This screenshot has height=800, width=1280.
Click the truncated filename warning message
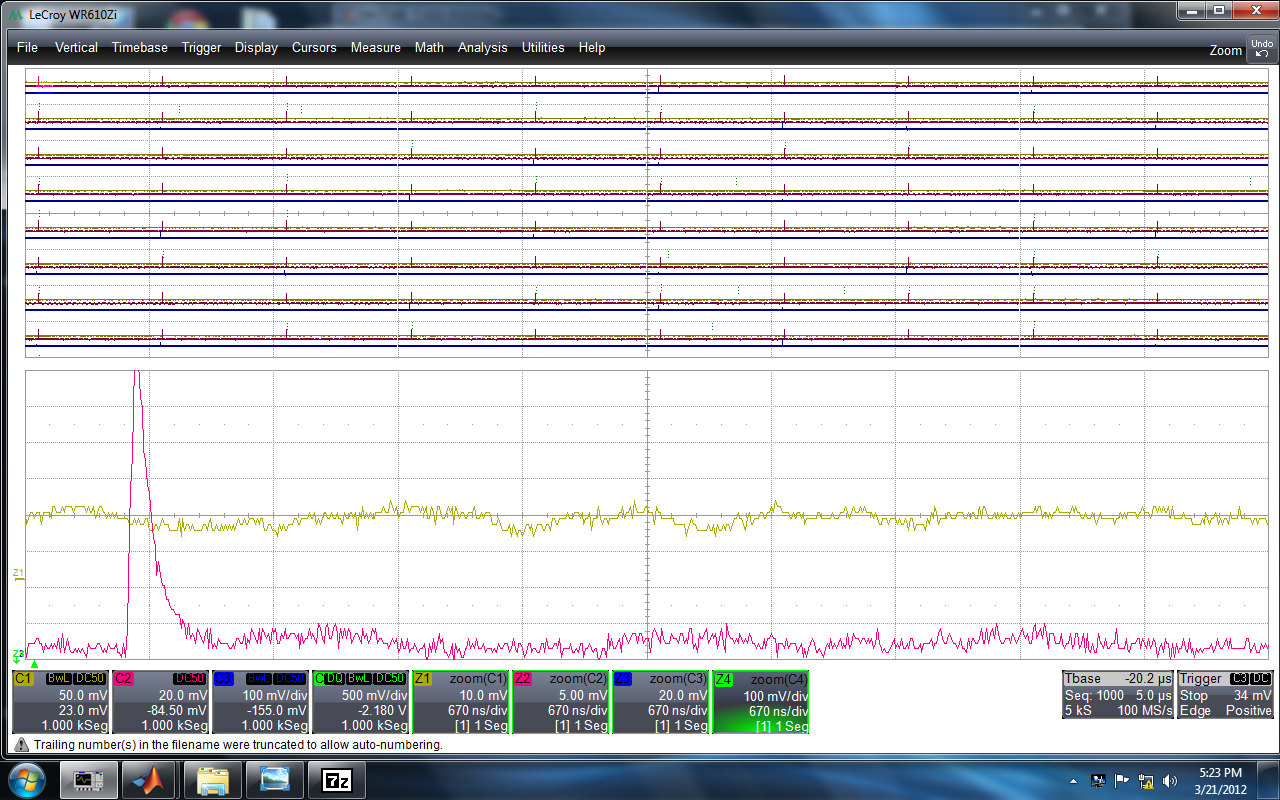[x=238, y=745]
